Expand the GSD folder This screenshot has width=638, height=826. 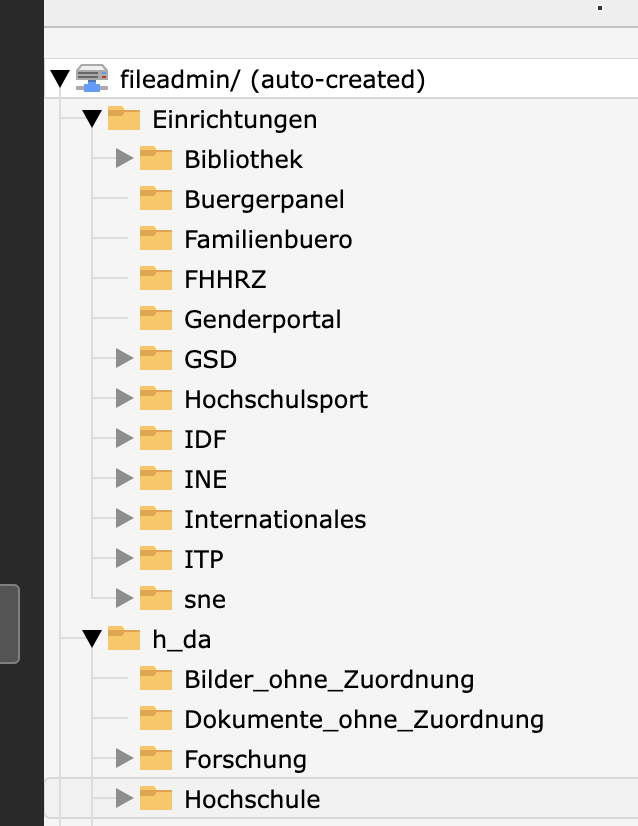pos(124,358)
